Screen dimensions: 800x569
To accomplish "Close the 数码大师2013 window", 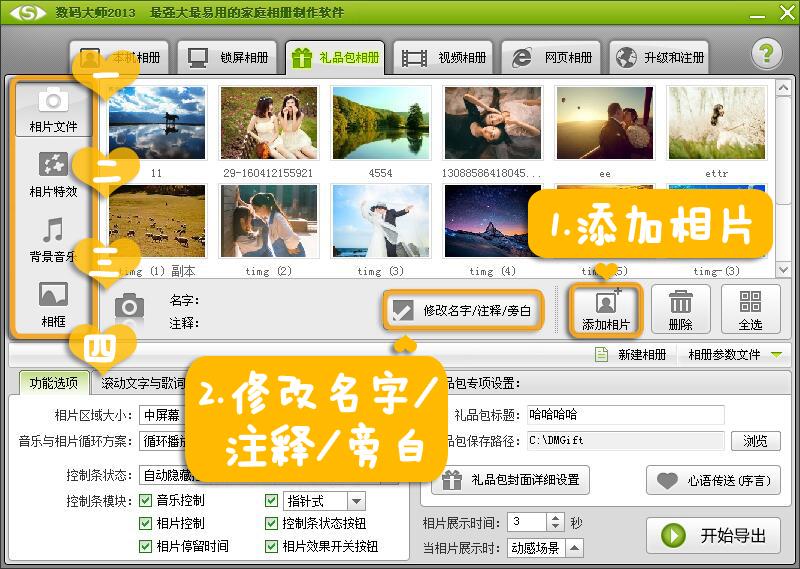I will [x=787, y=12].
